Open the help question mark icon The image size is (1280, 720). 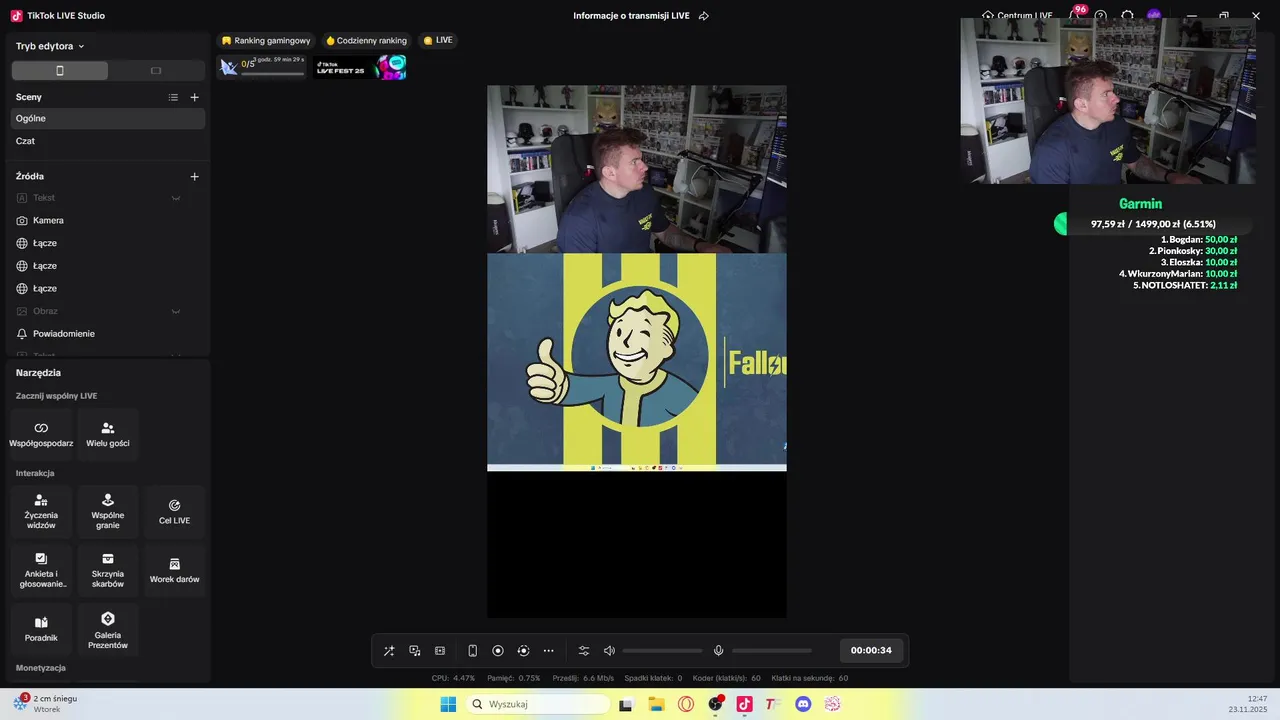1101,16
